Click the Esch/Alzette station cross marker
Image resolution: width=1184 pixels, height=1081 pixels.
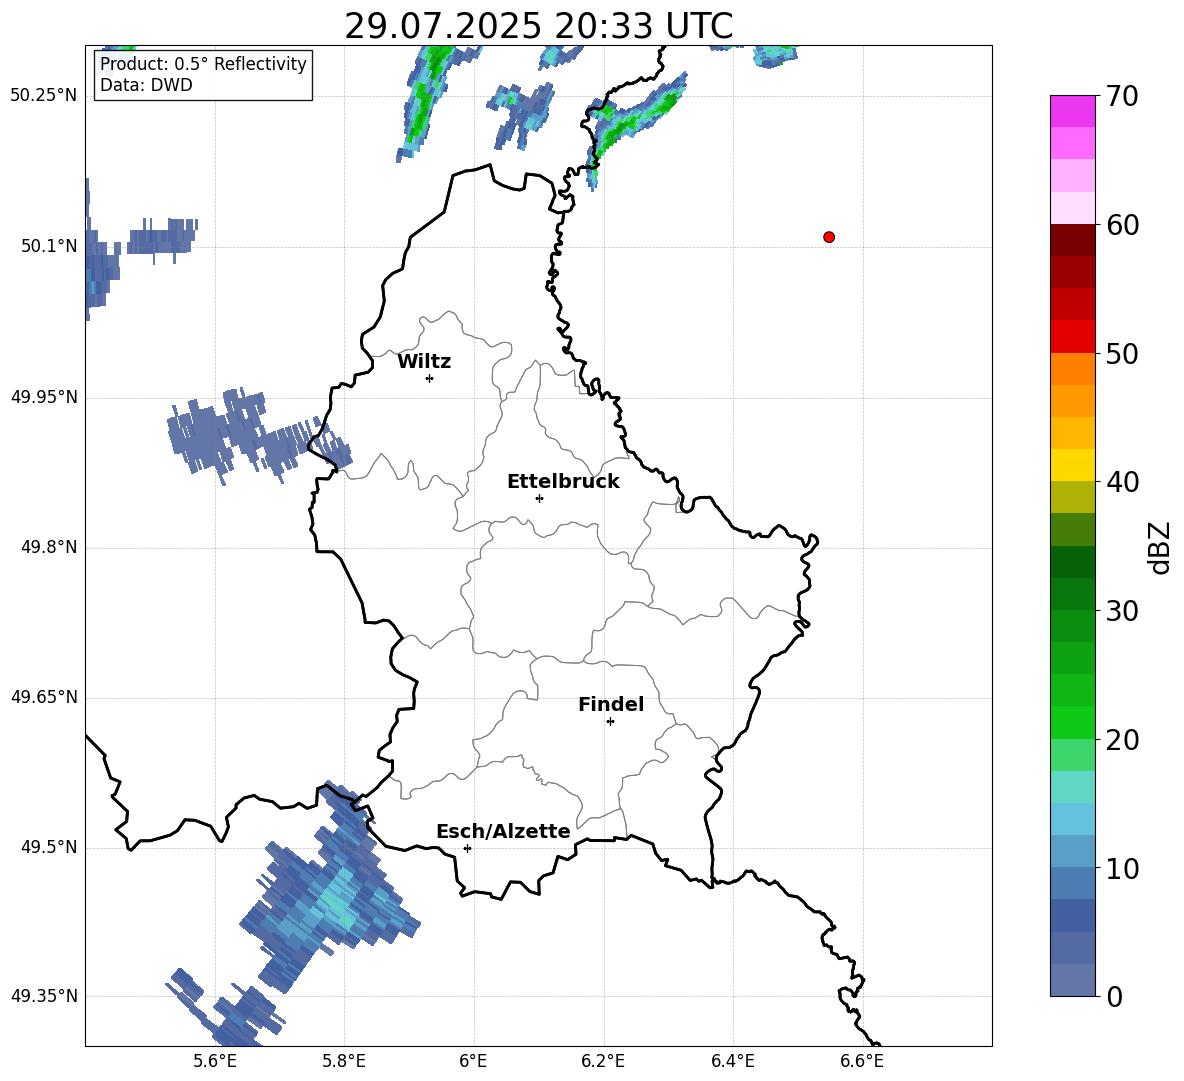(x=467, y=848)
